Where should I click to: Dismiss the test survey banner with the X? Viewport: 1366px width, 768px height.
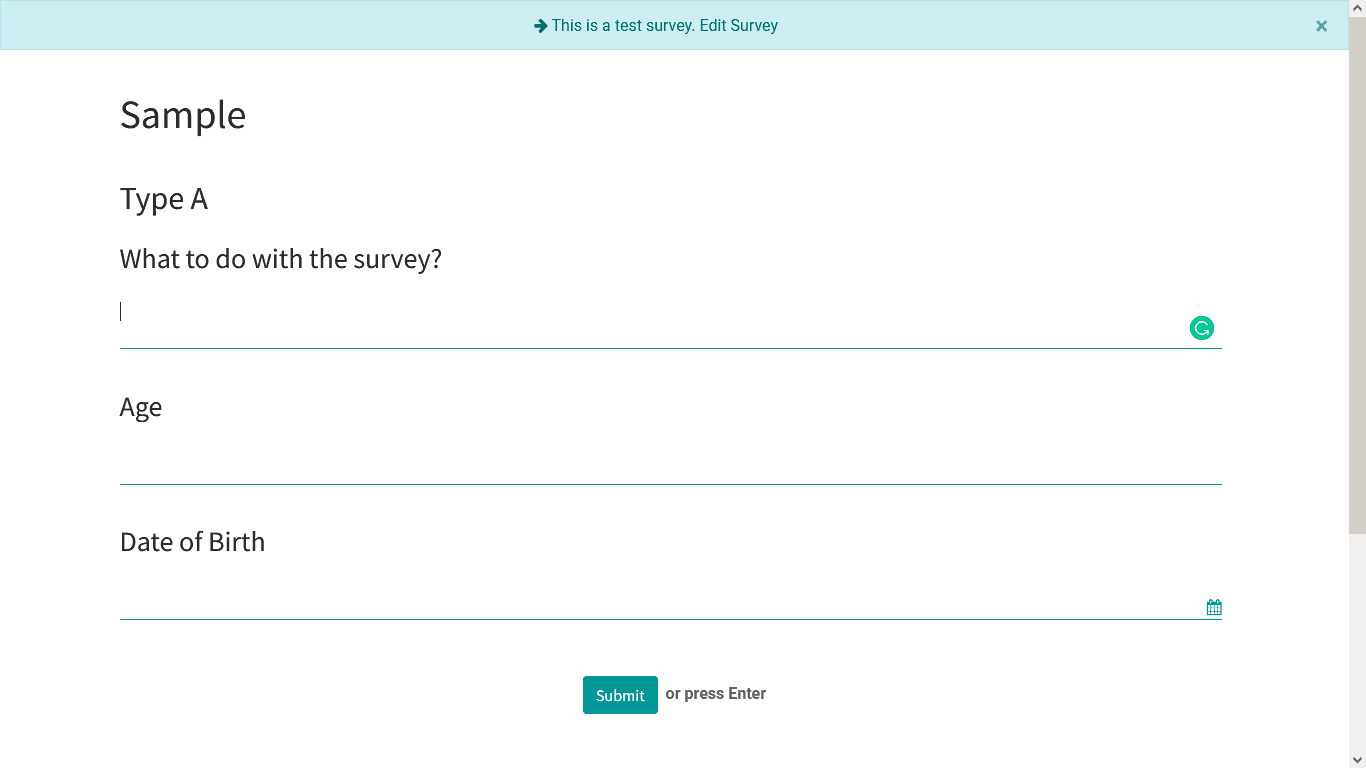click(x=1321, y=25)
